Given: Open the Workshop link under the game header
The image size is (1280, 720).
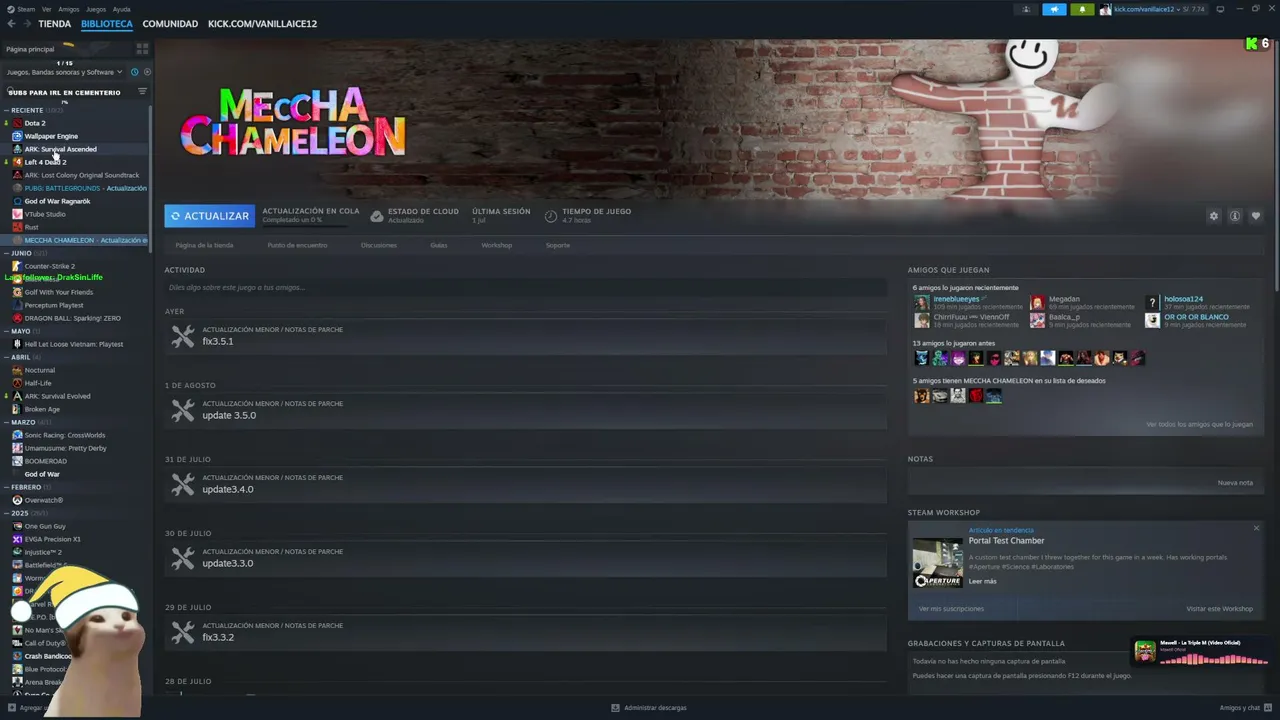Looking at the screenshot, I should (x=496, y=245).
